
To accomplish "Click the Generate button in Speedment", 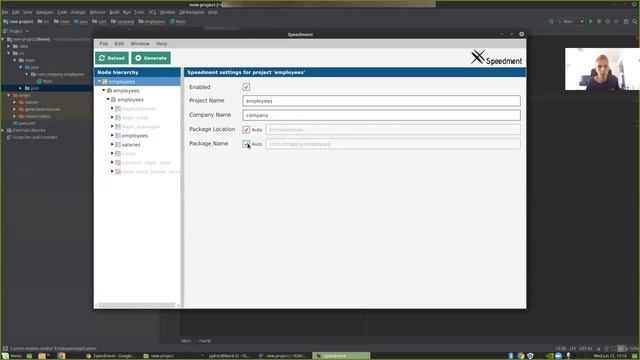I will pos(151,58).
